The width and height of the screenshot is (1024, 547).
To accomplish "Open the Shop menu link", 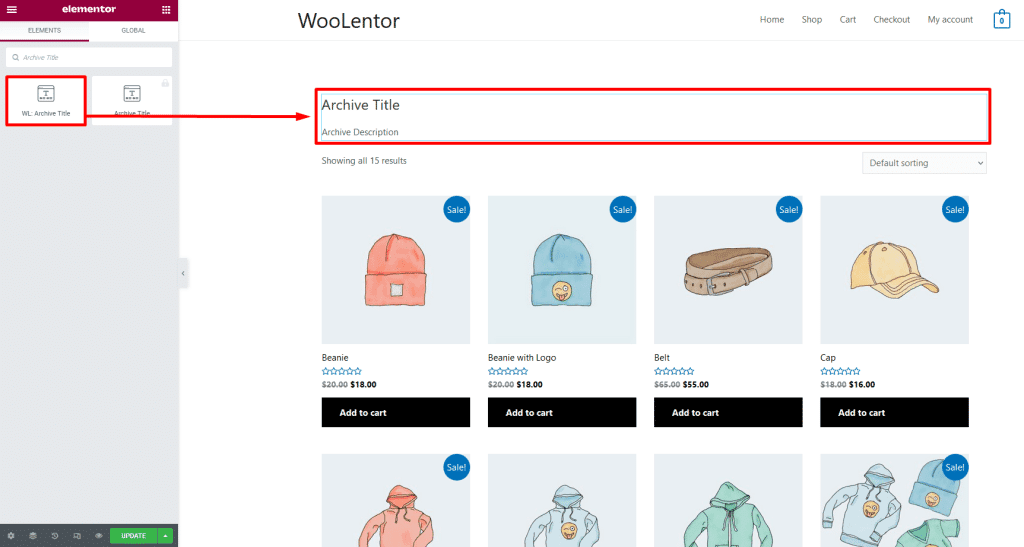I will click(x=811, y=20).
